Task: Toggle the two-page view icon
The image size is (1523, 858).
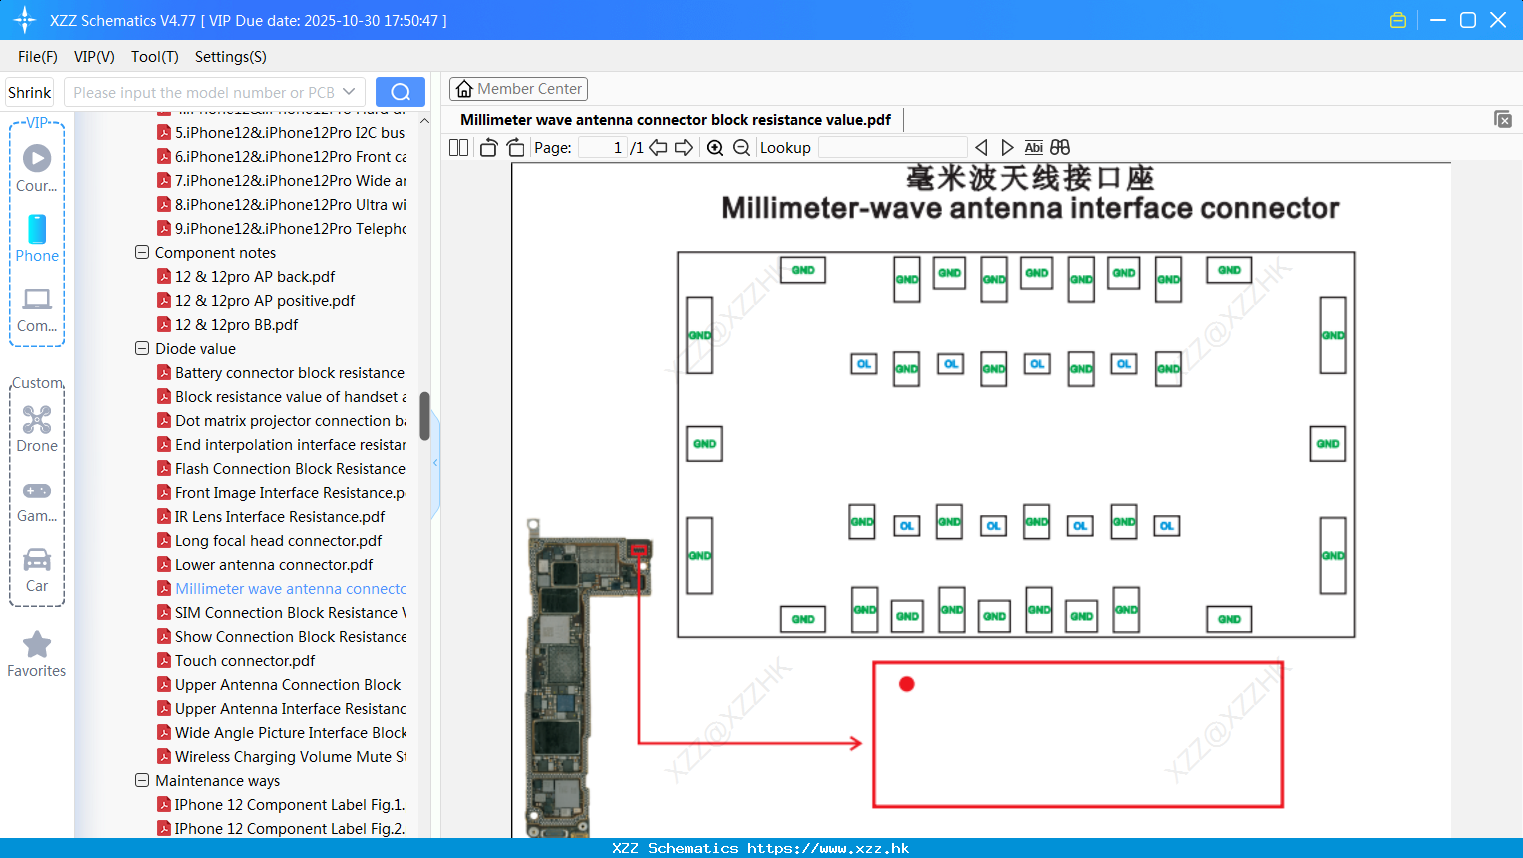Action: pyautogui.click(x=458, y=147)
